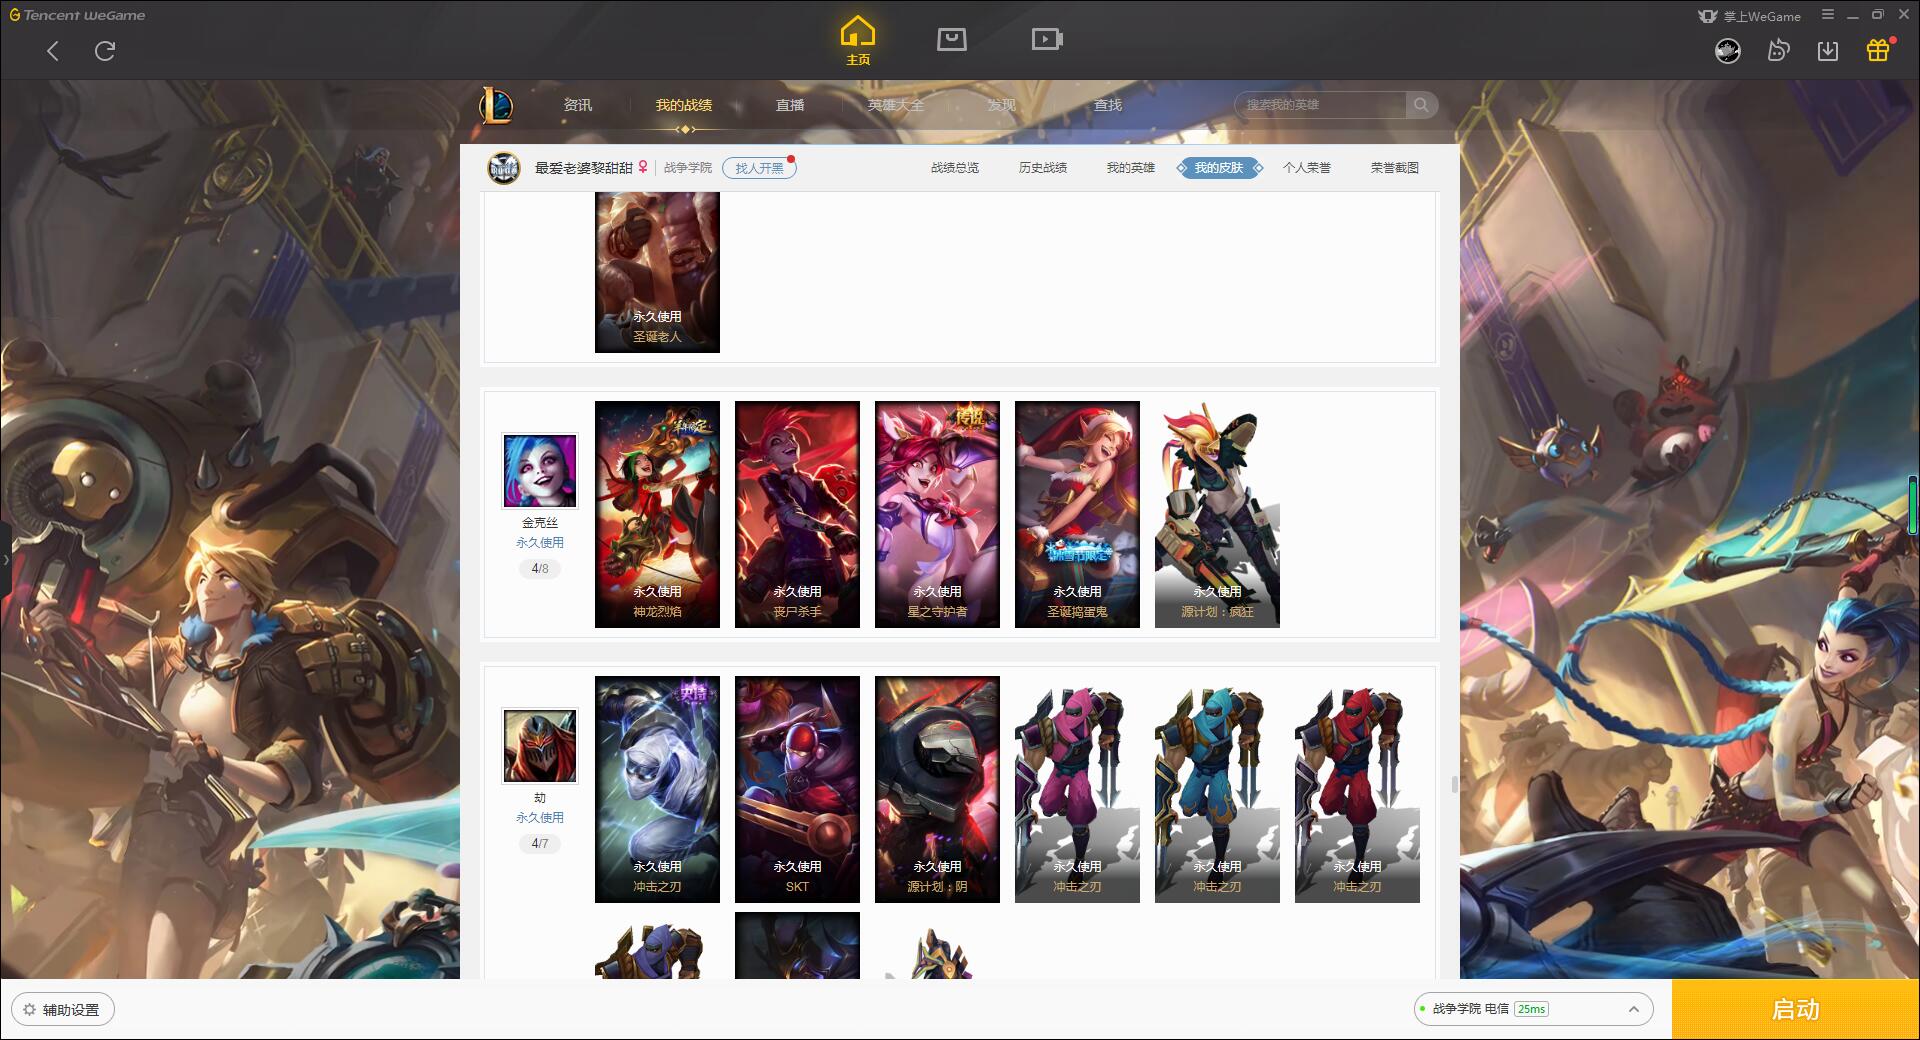Image resolution: width=1920 pixels, height=1040 pixels.
Task: Refresh the page with reload icon
Action: pos(105,51)
